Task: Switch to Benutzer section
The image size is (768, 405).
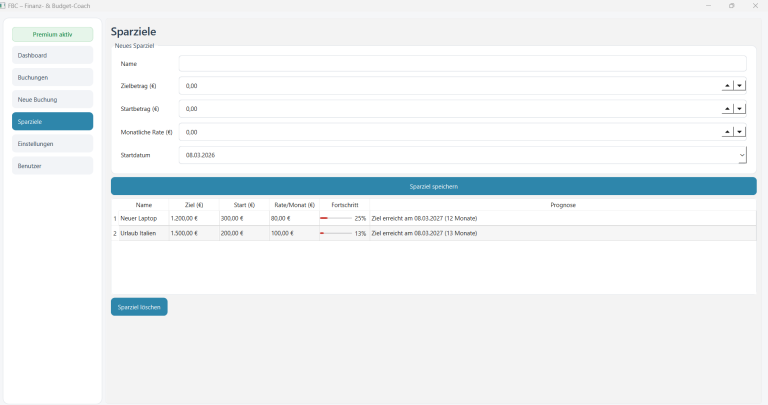Action: tap(52, 165)
